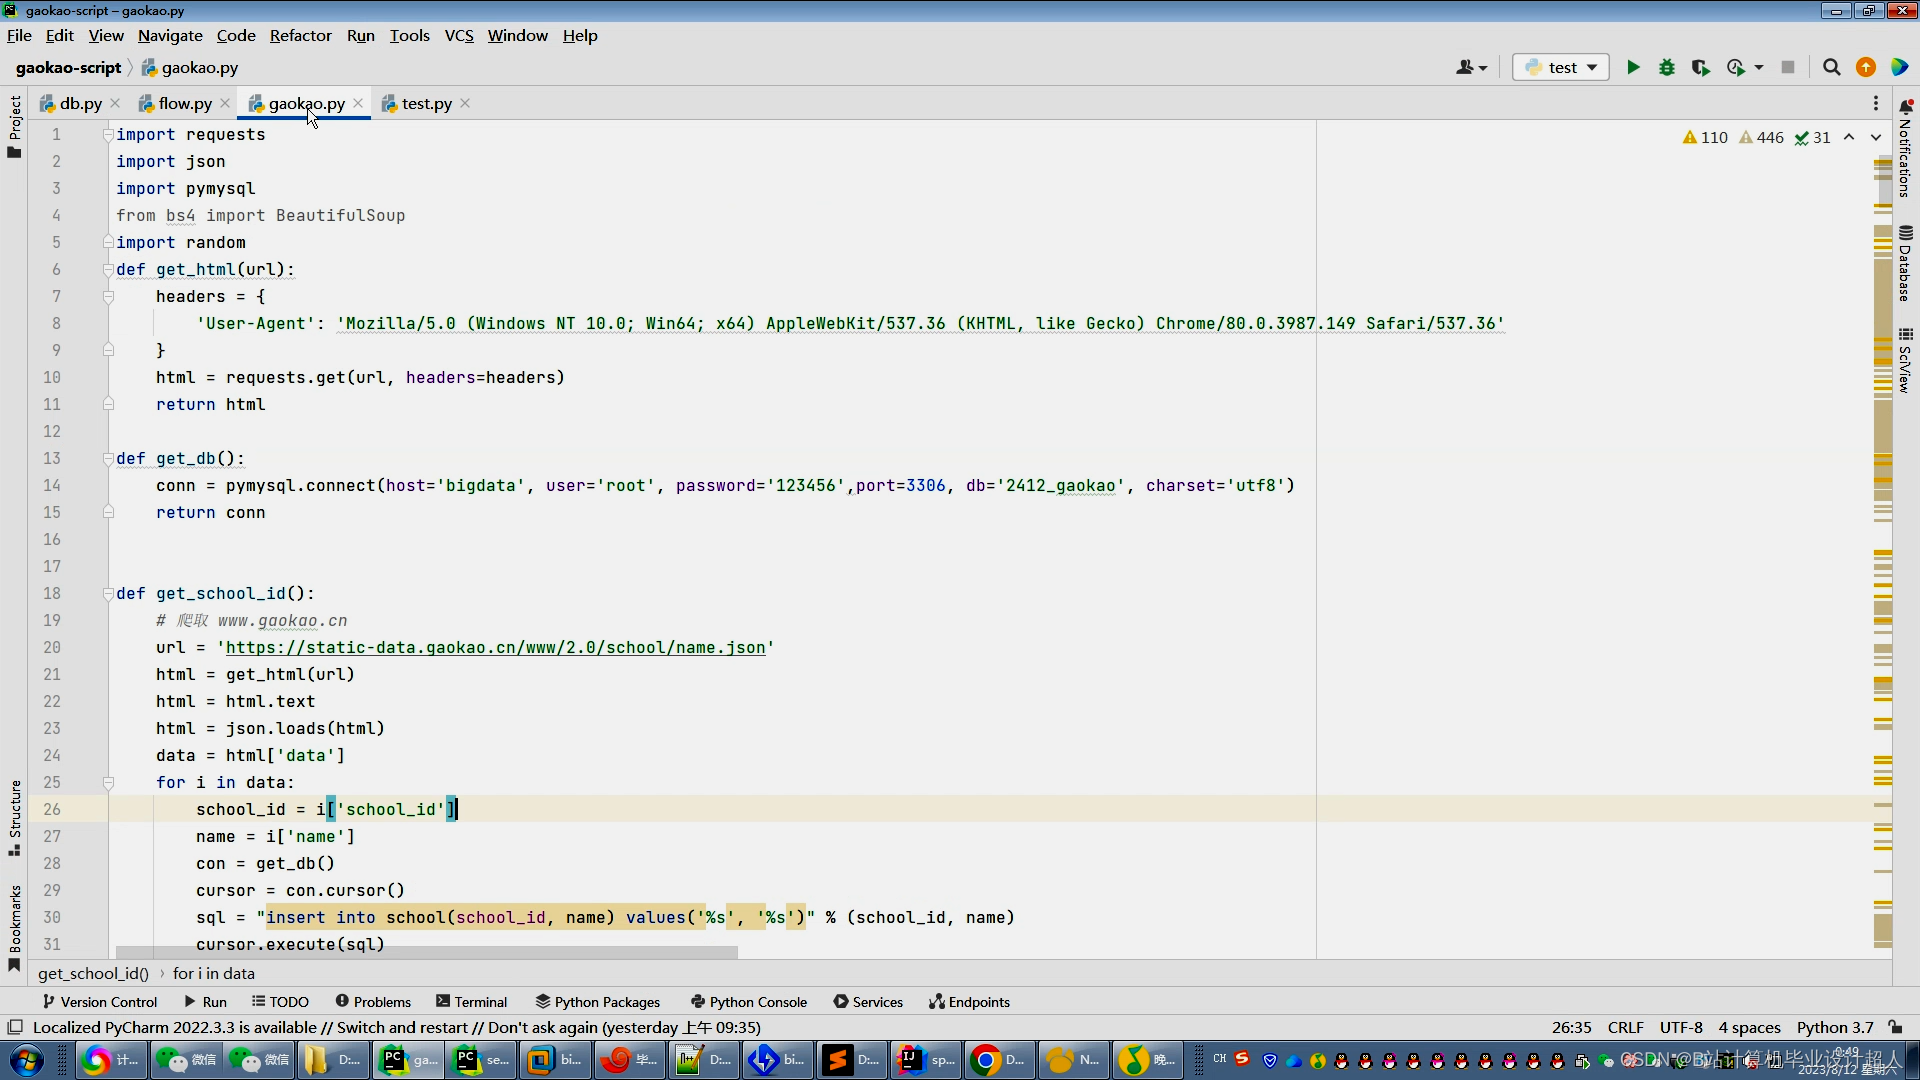Screen dimensions: 1920x1080
Task: Open the File menu
Action: point(19,35)
